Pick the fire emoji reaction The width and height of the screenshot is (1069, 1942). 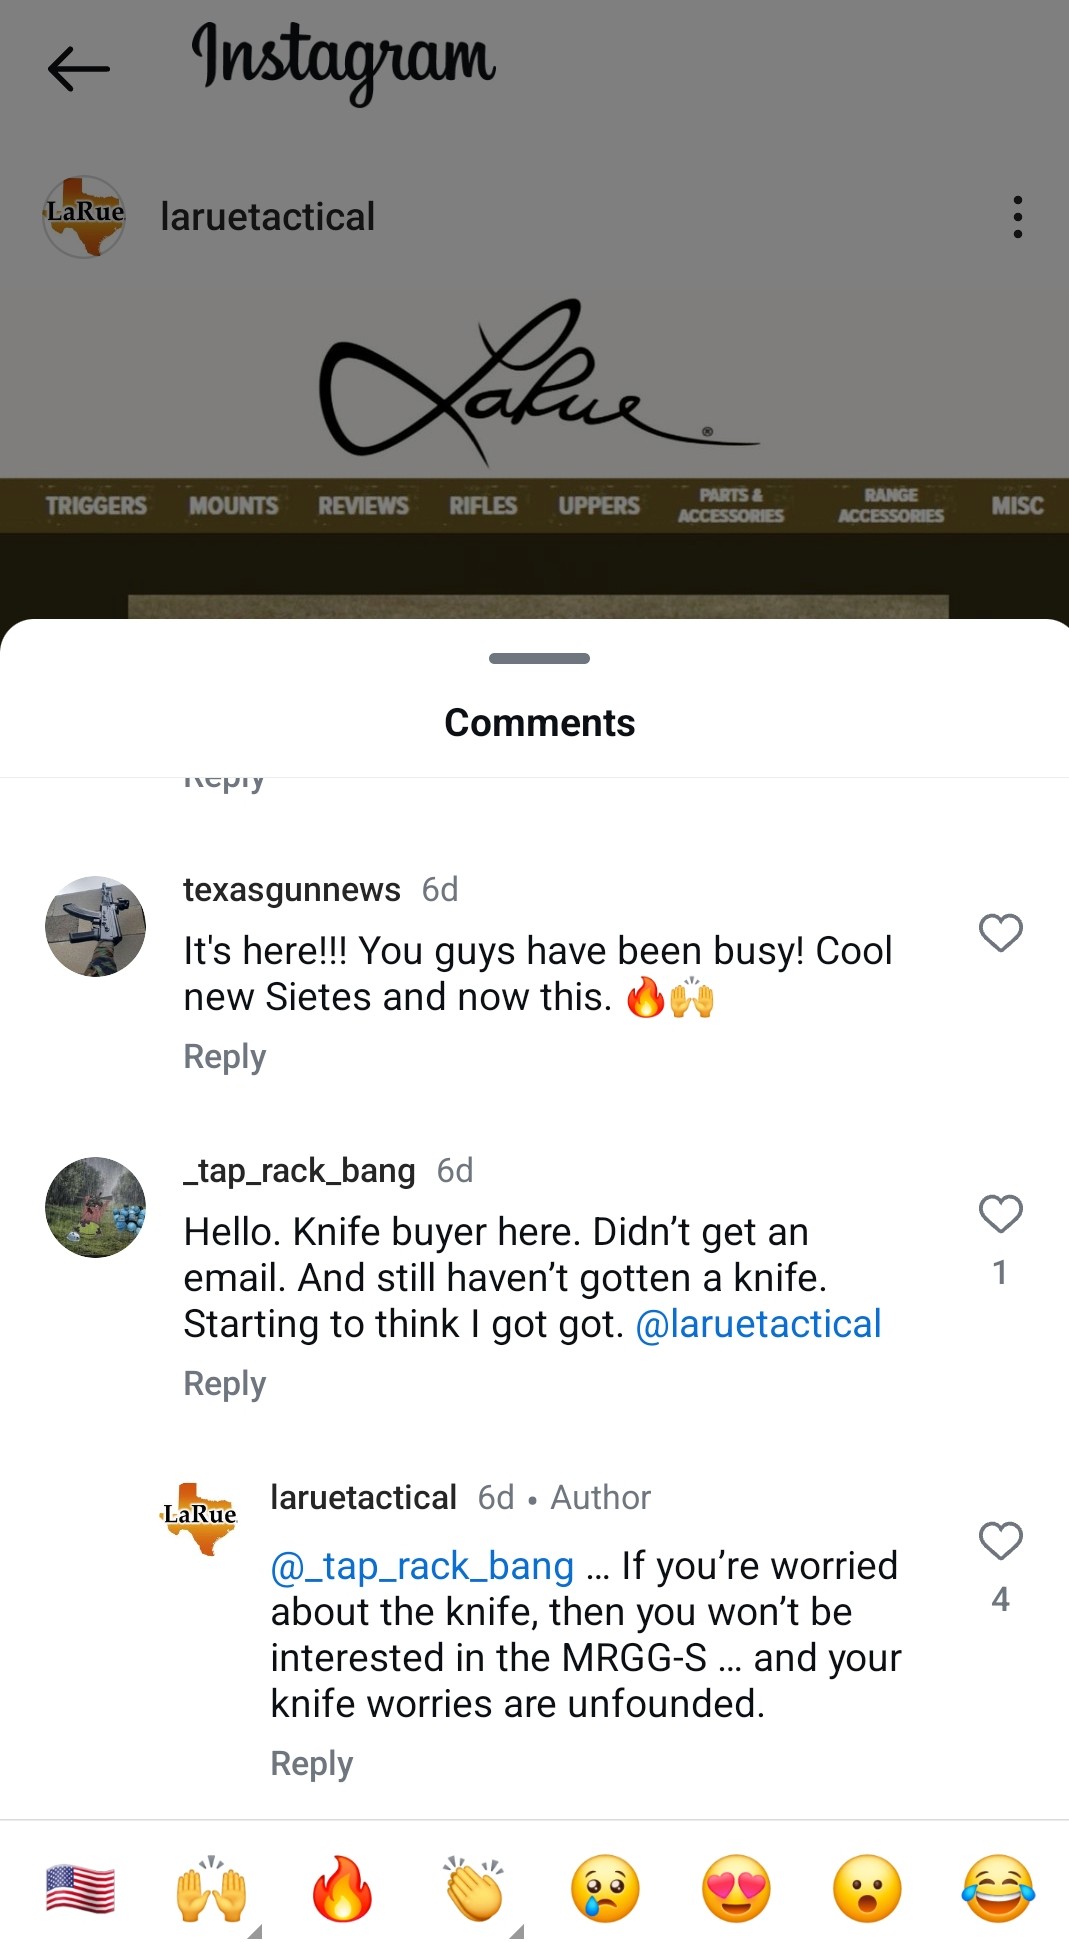(342, 1889)
